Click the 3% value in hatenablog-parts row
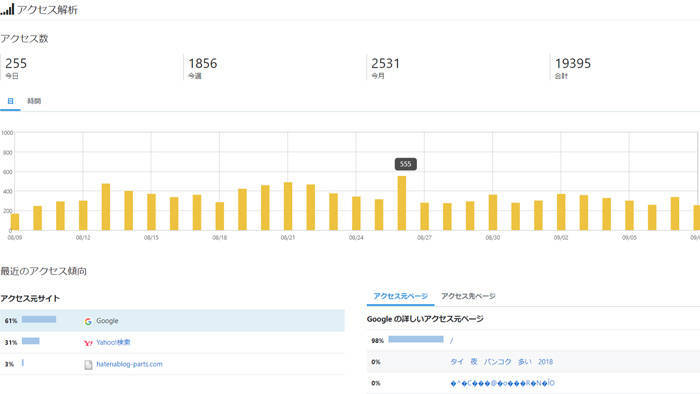Screen dimensions: 700x394 [x=9, y=364]
